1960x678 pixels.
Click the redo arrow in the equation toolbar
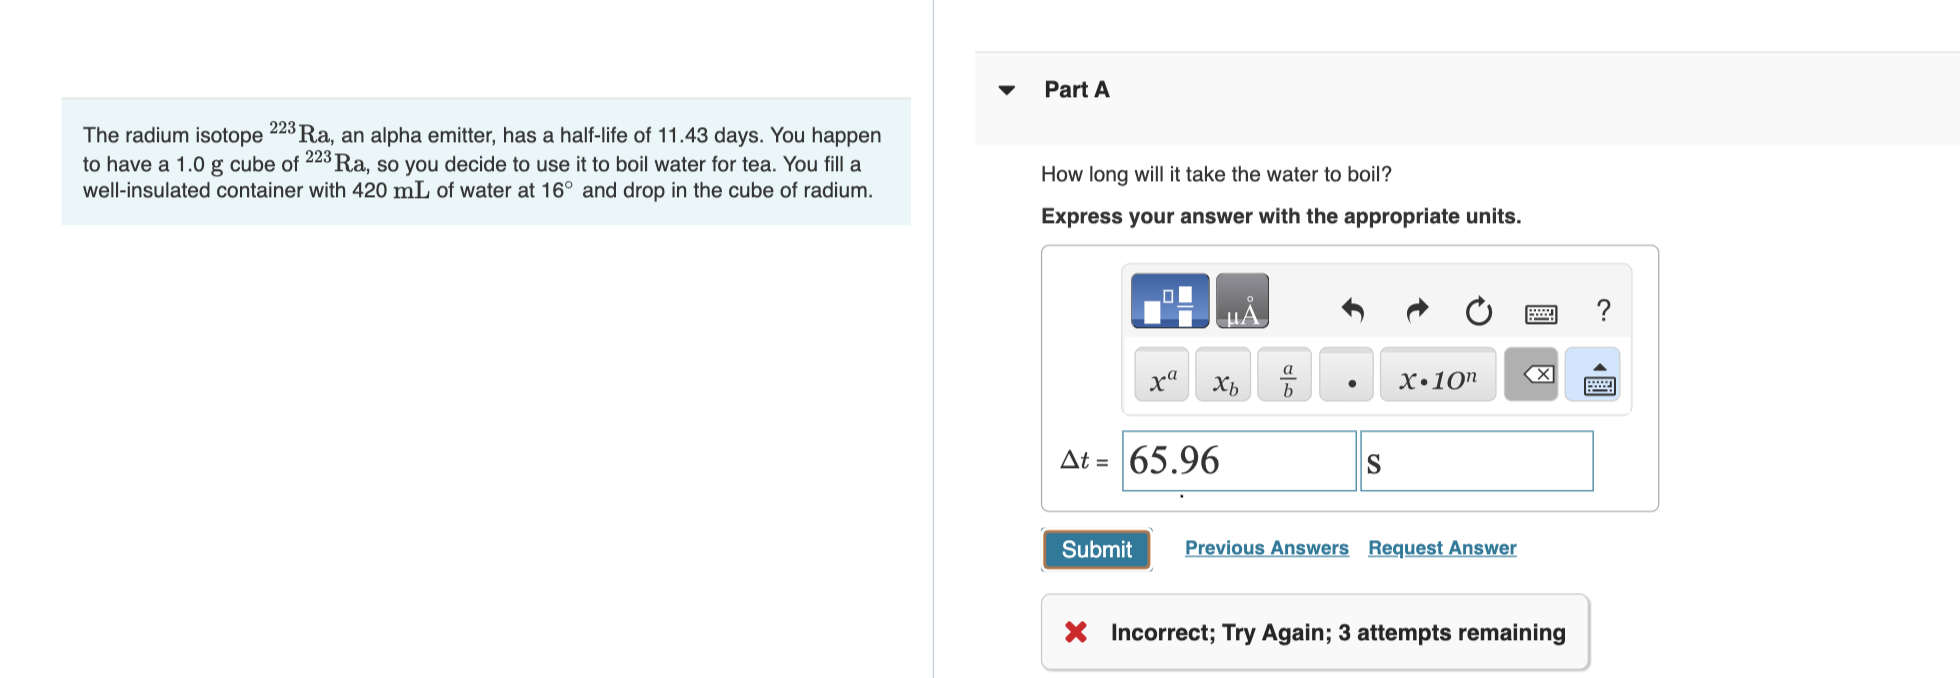coord(1416,311)
